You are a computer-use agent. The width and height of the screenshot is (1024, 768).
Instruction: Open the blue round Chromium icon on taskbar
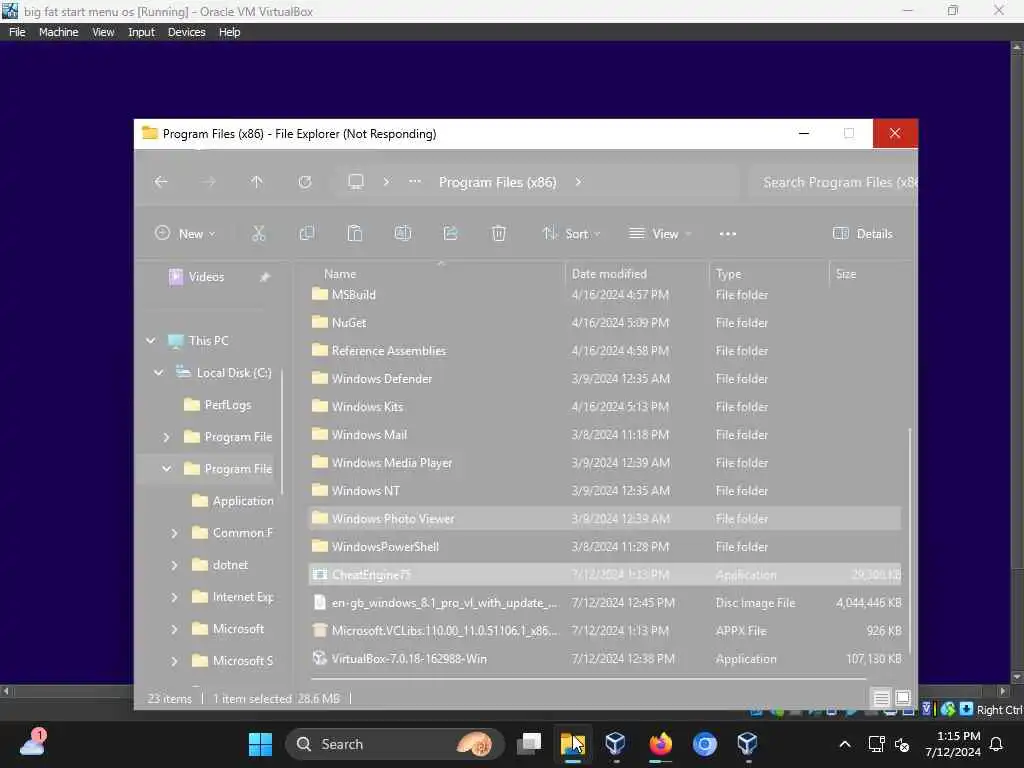705,744
